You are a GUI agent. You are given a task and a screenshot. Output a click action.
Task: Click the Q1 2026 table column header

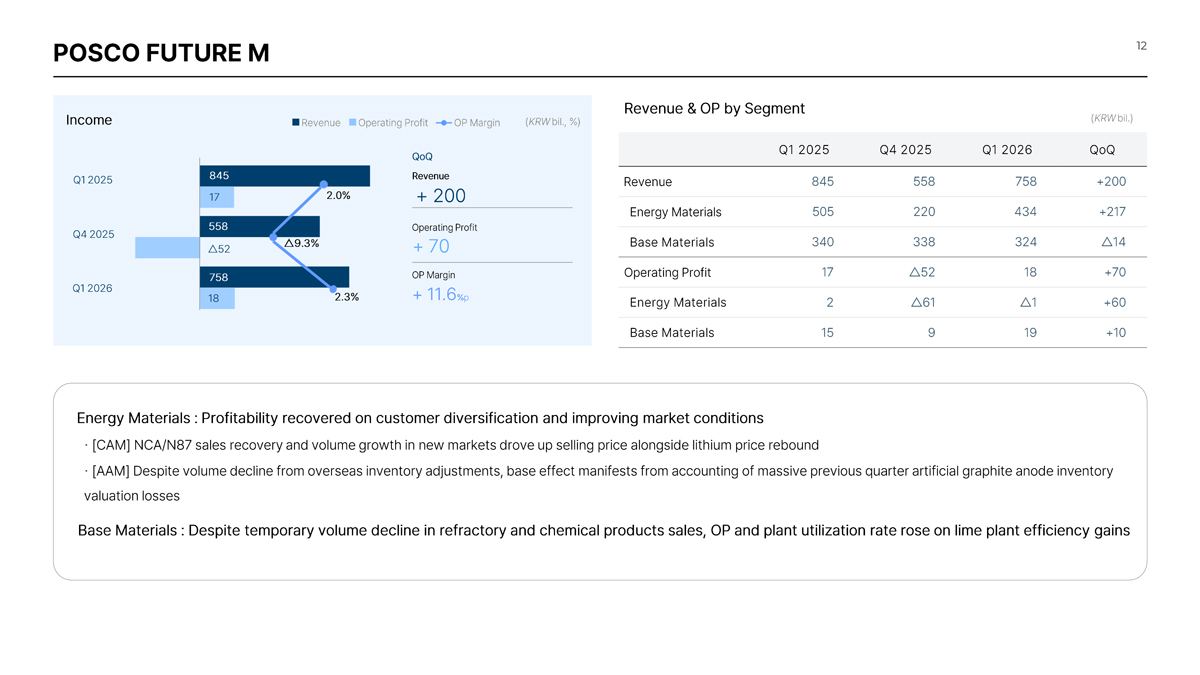[1007, 150]
